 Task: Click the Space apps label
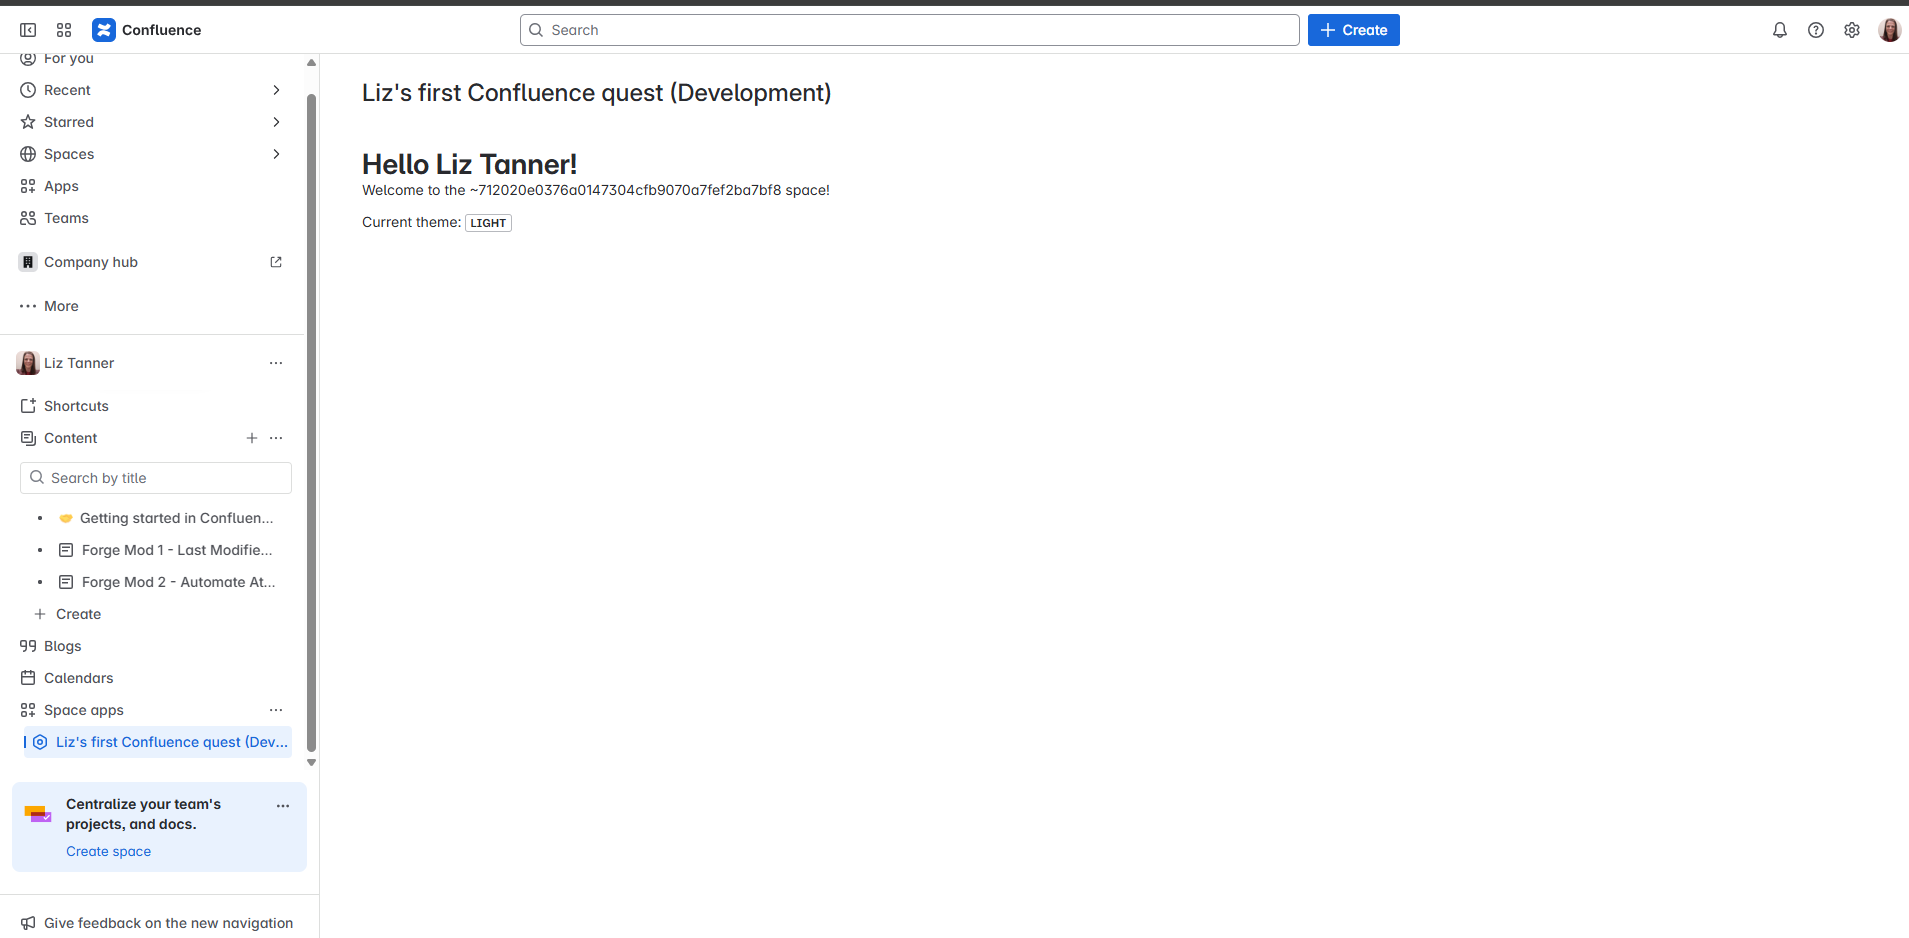coord(84,710)
